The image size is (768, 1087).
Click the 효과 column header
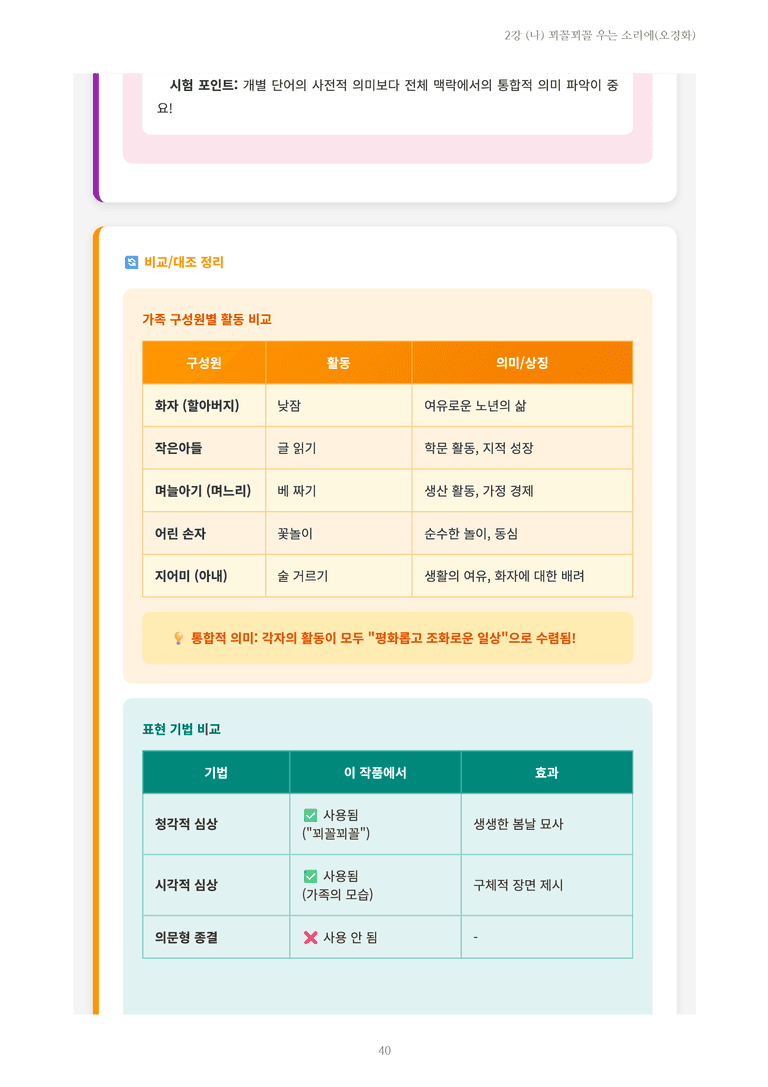point(546,772)
